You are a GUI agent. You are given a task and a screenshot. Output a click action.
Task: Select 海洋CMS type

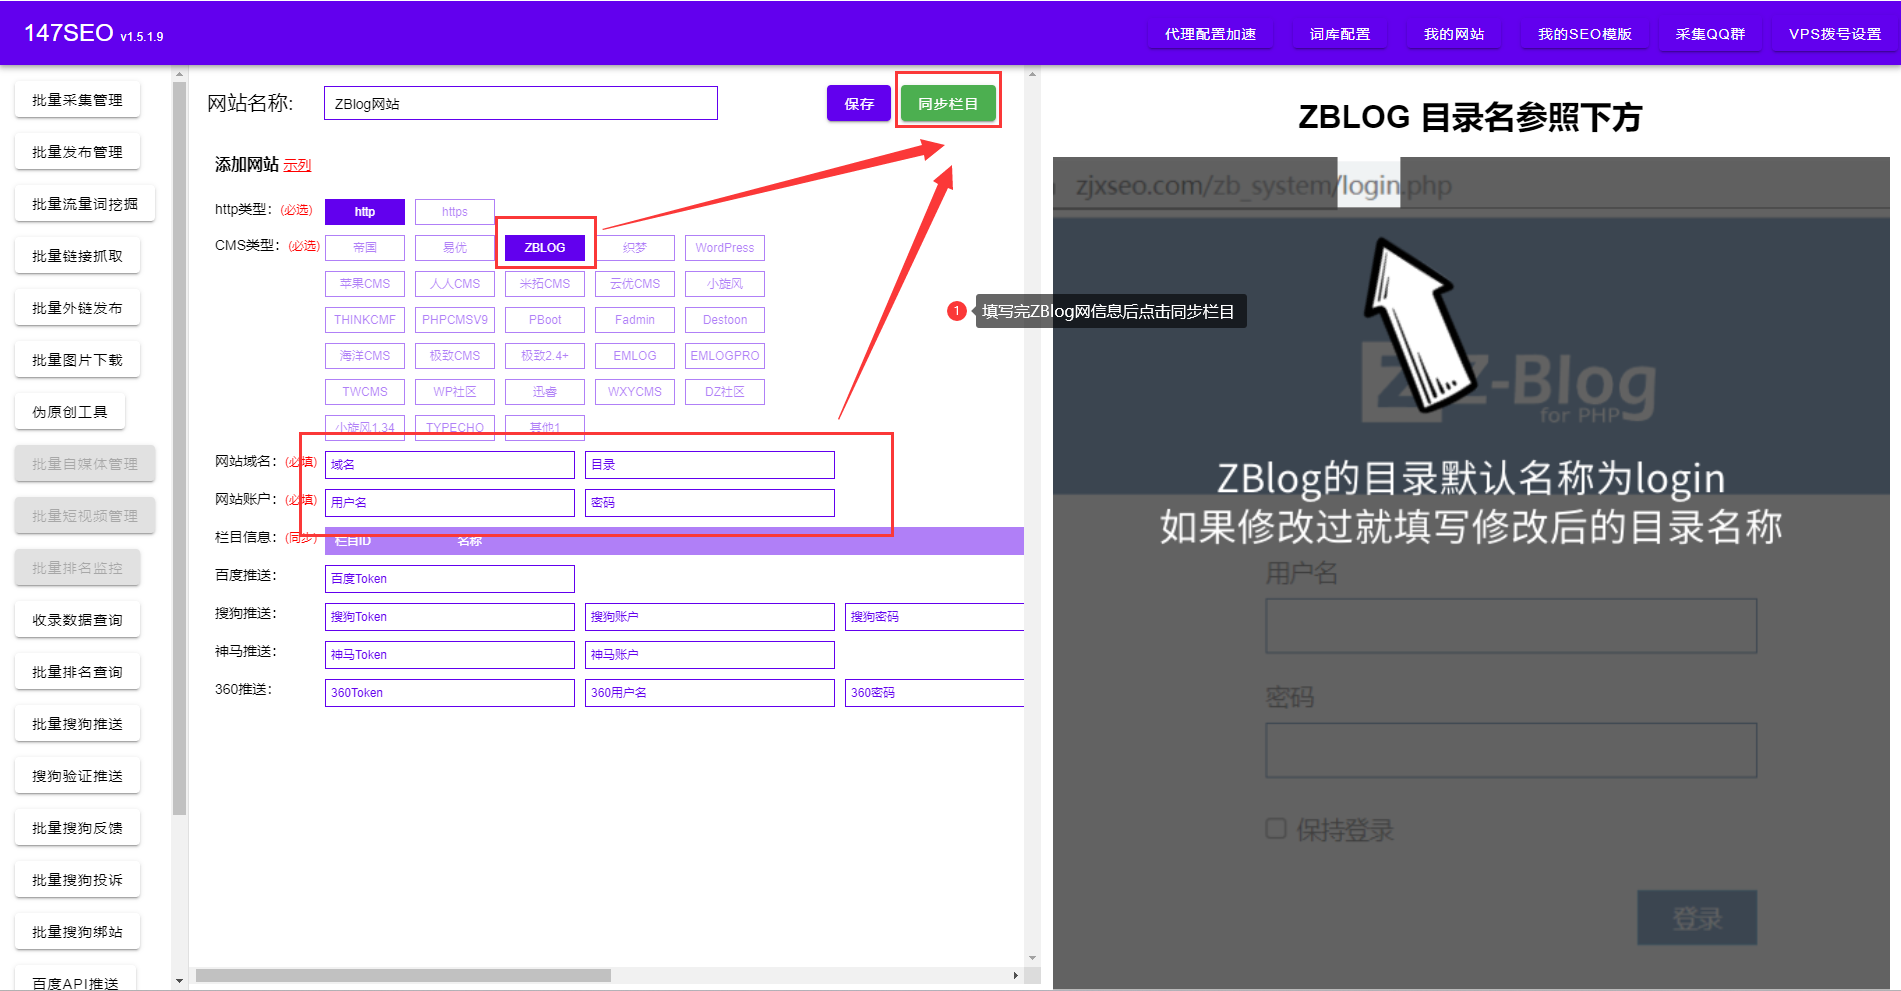point(365,356)
